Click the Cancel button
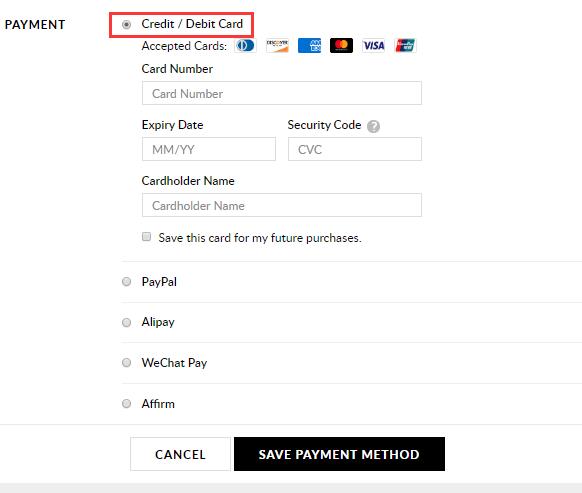582x493 pixels. coord(180,454)
